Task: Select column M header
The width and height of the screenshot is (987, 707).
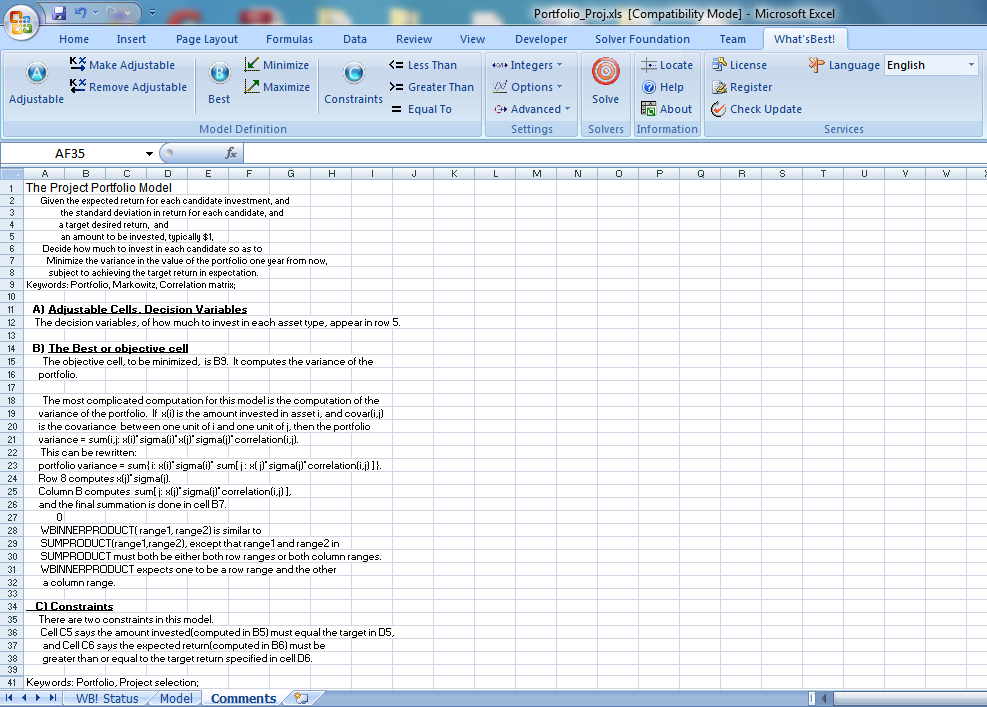Action: [536, 174]
